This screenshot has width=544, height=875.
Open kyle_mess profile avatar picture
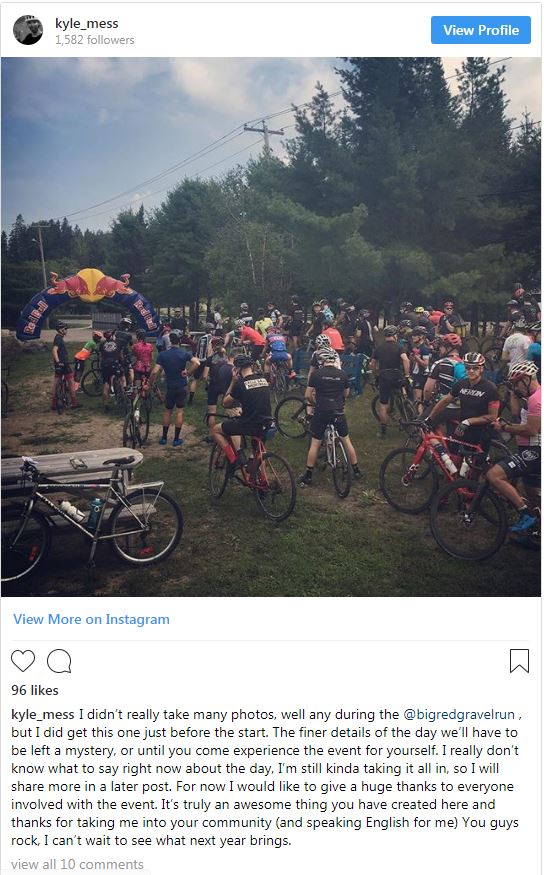click(28, 30)
